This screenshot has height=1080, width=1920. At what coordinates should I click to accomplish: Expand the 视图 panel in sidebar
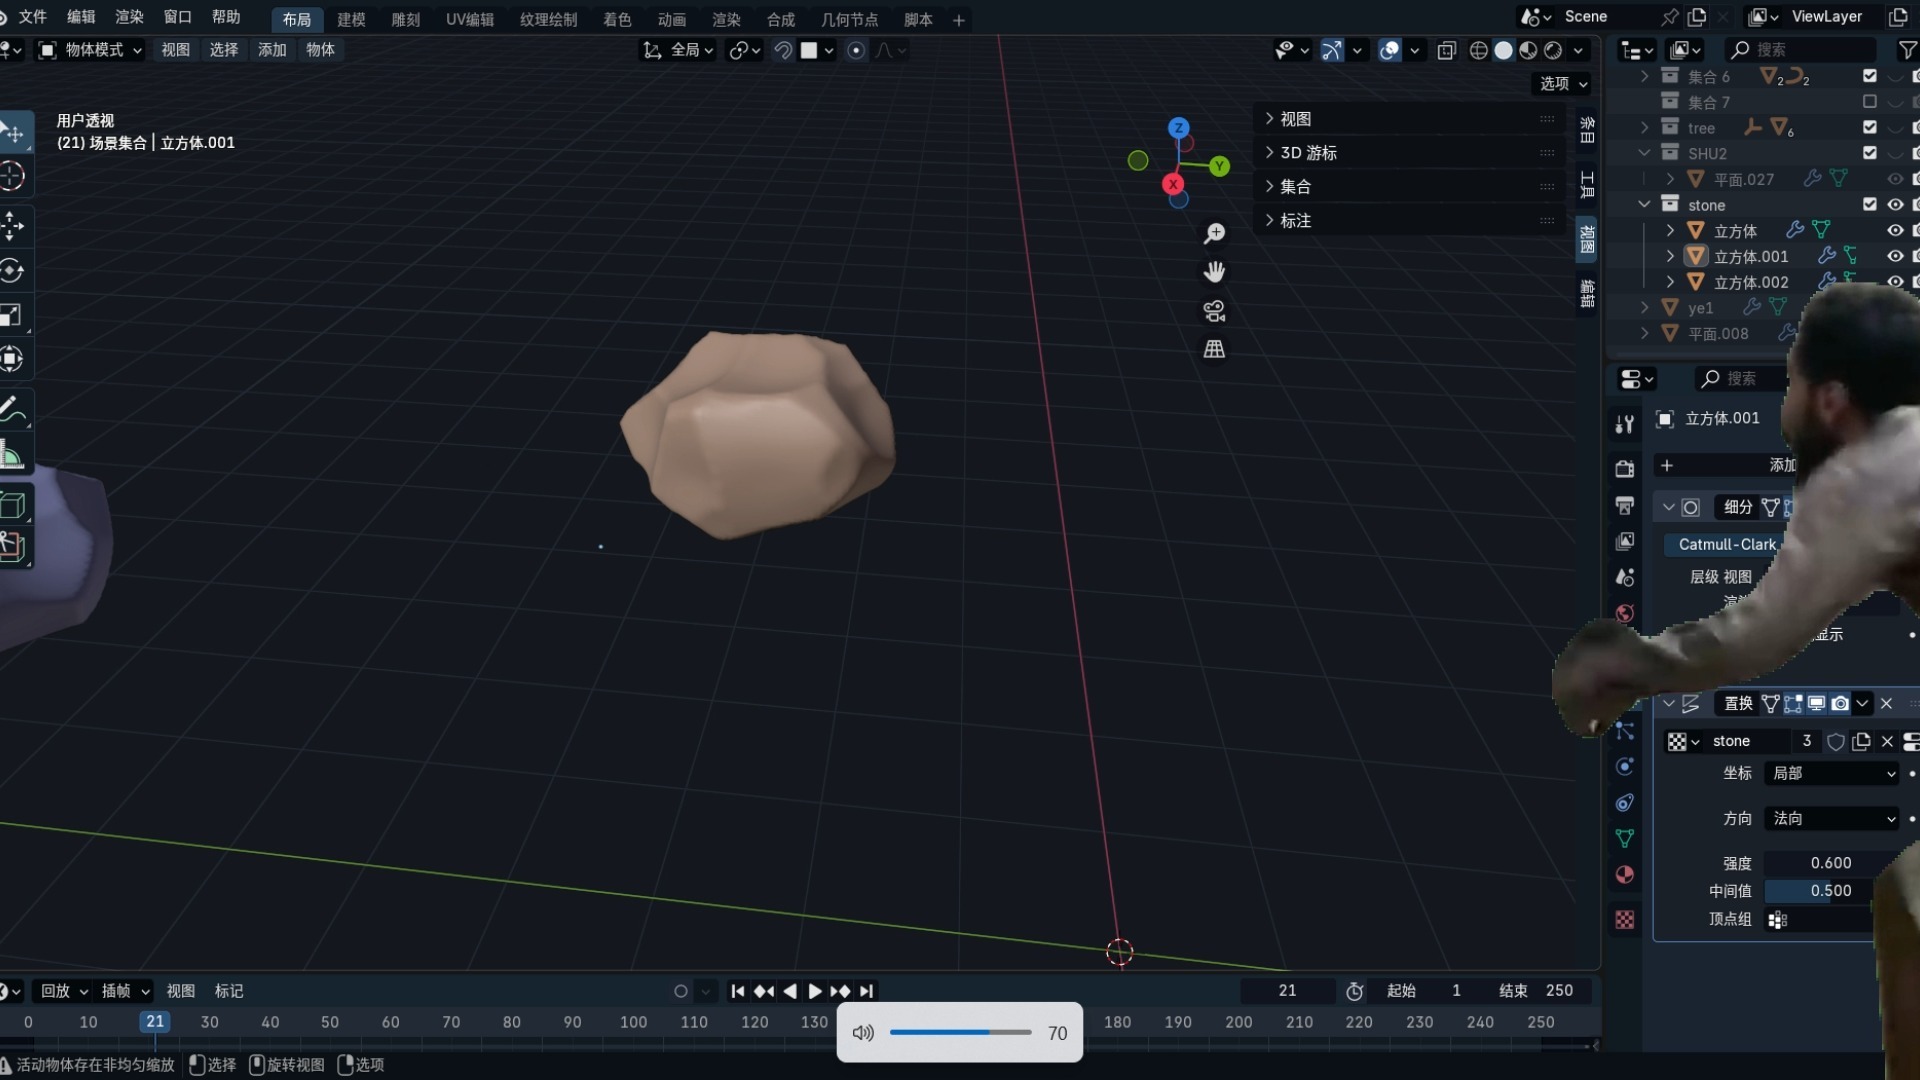coord(1410,119)
